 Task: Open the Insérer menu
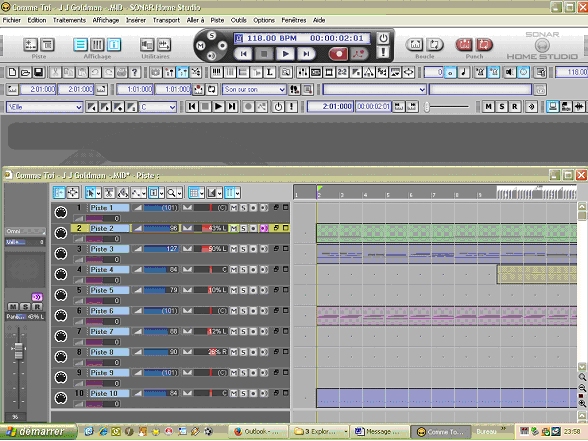coord(136,20)
